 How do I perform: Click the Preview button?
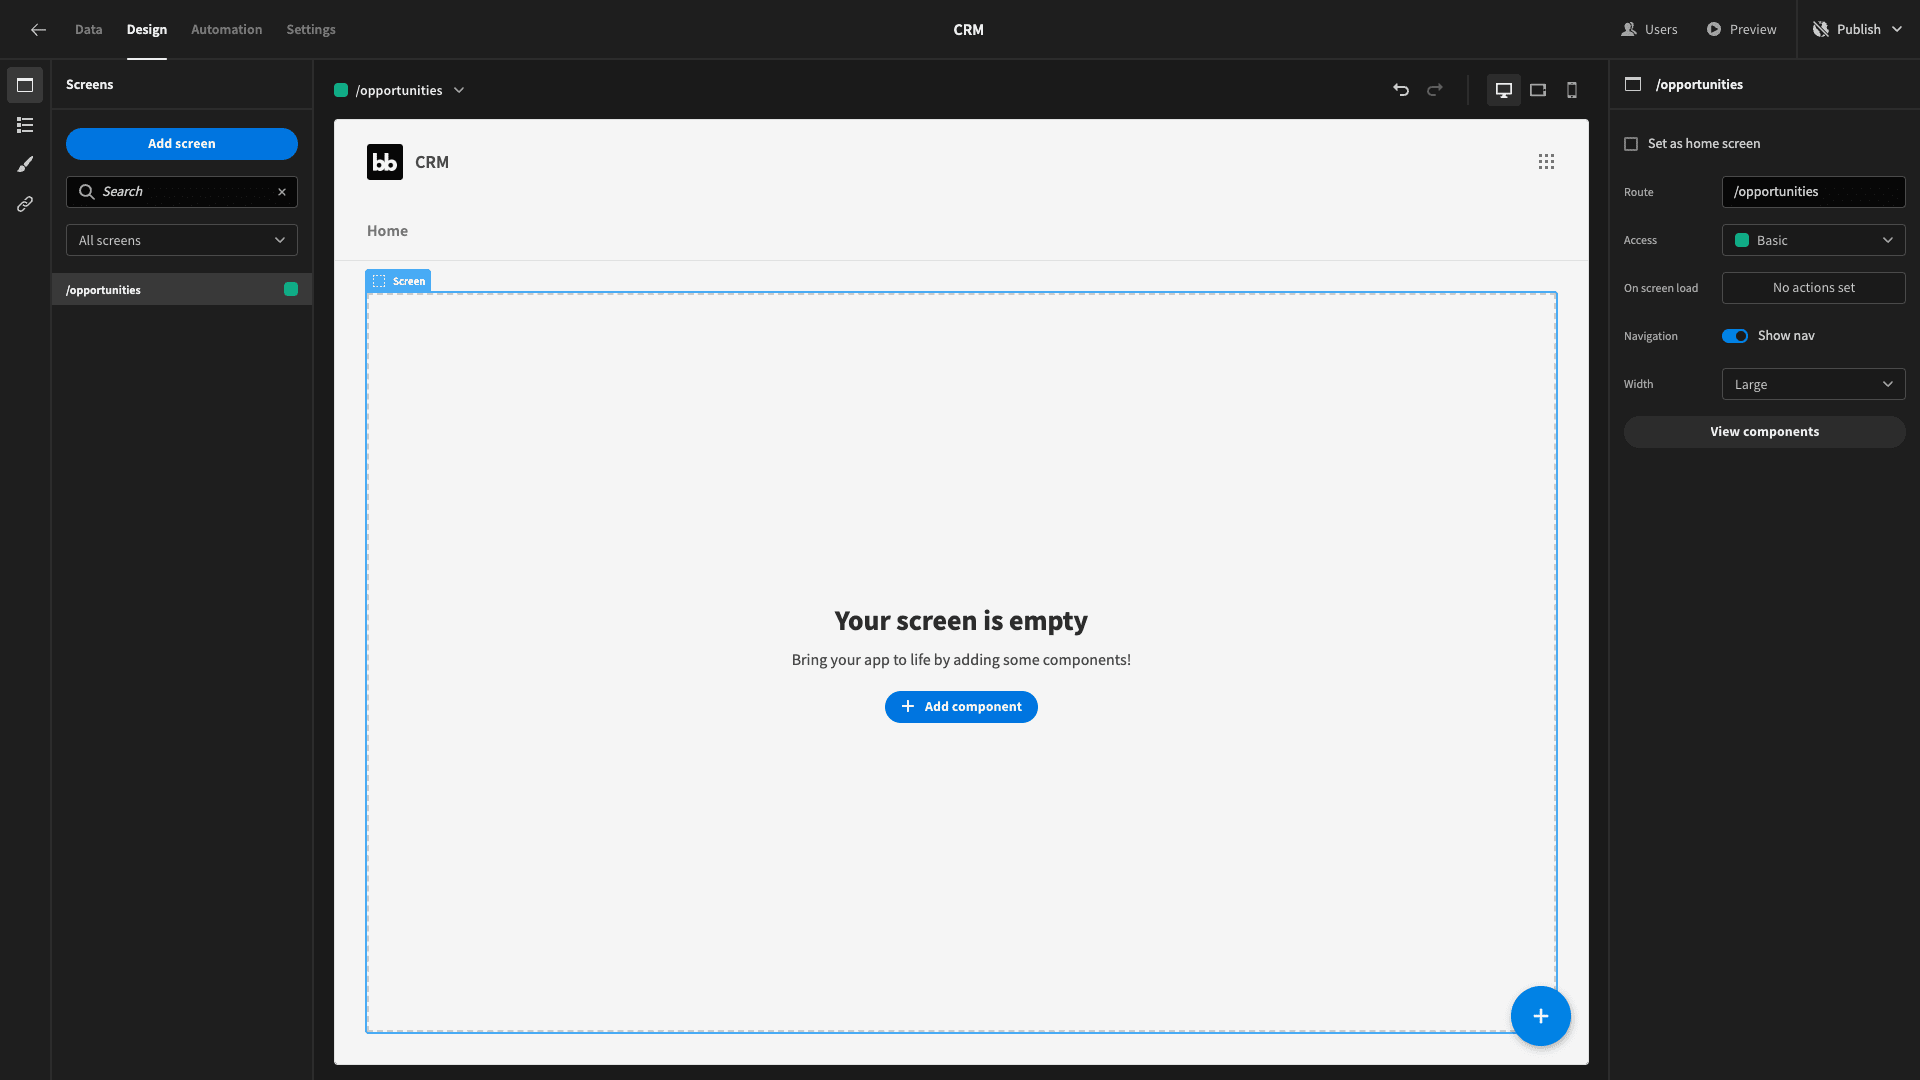[1741, 30]
